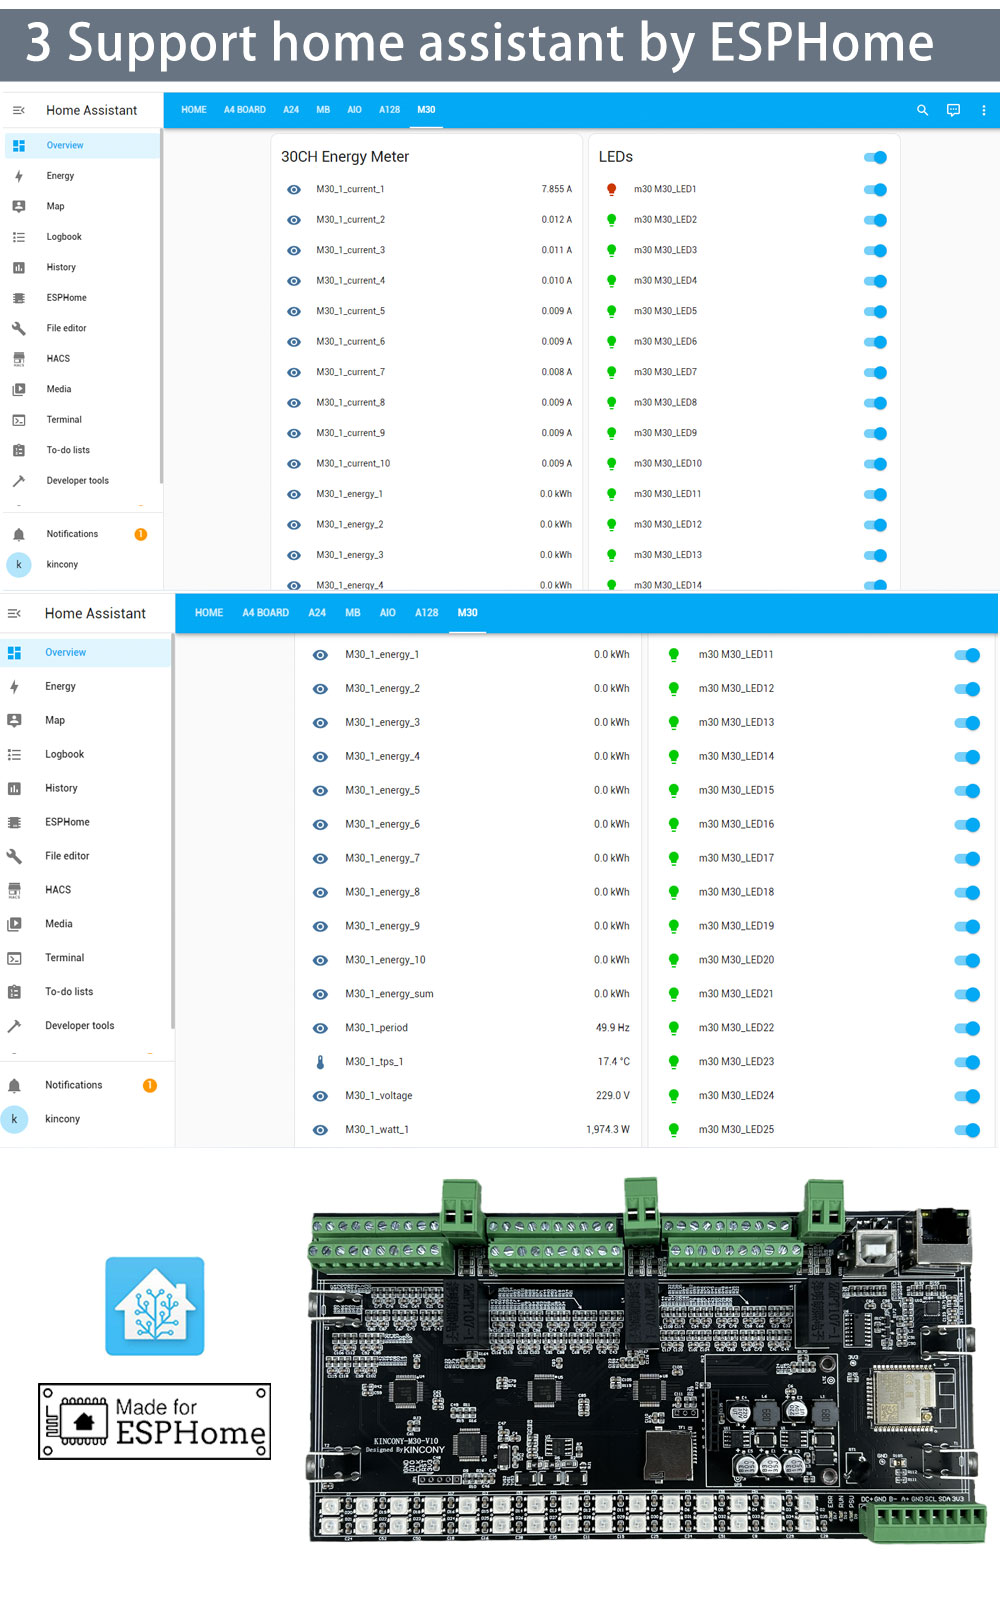Open the three-dot overflow menu
This screenshot has height=1603, width=1000.
[983, 110]
